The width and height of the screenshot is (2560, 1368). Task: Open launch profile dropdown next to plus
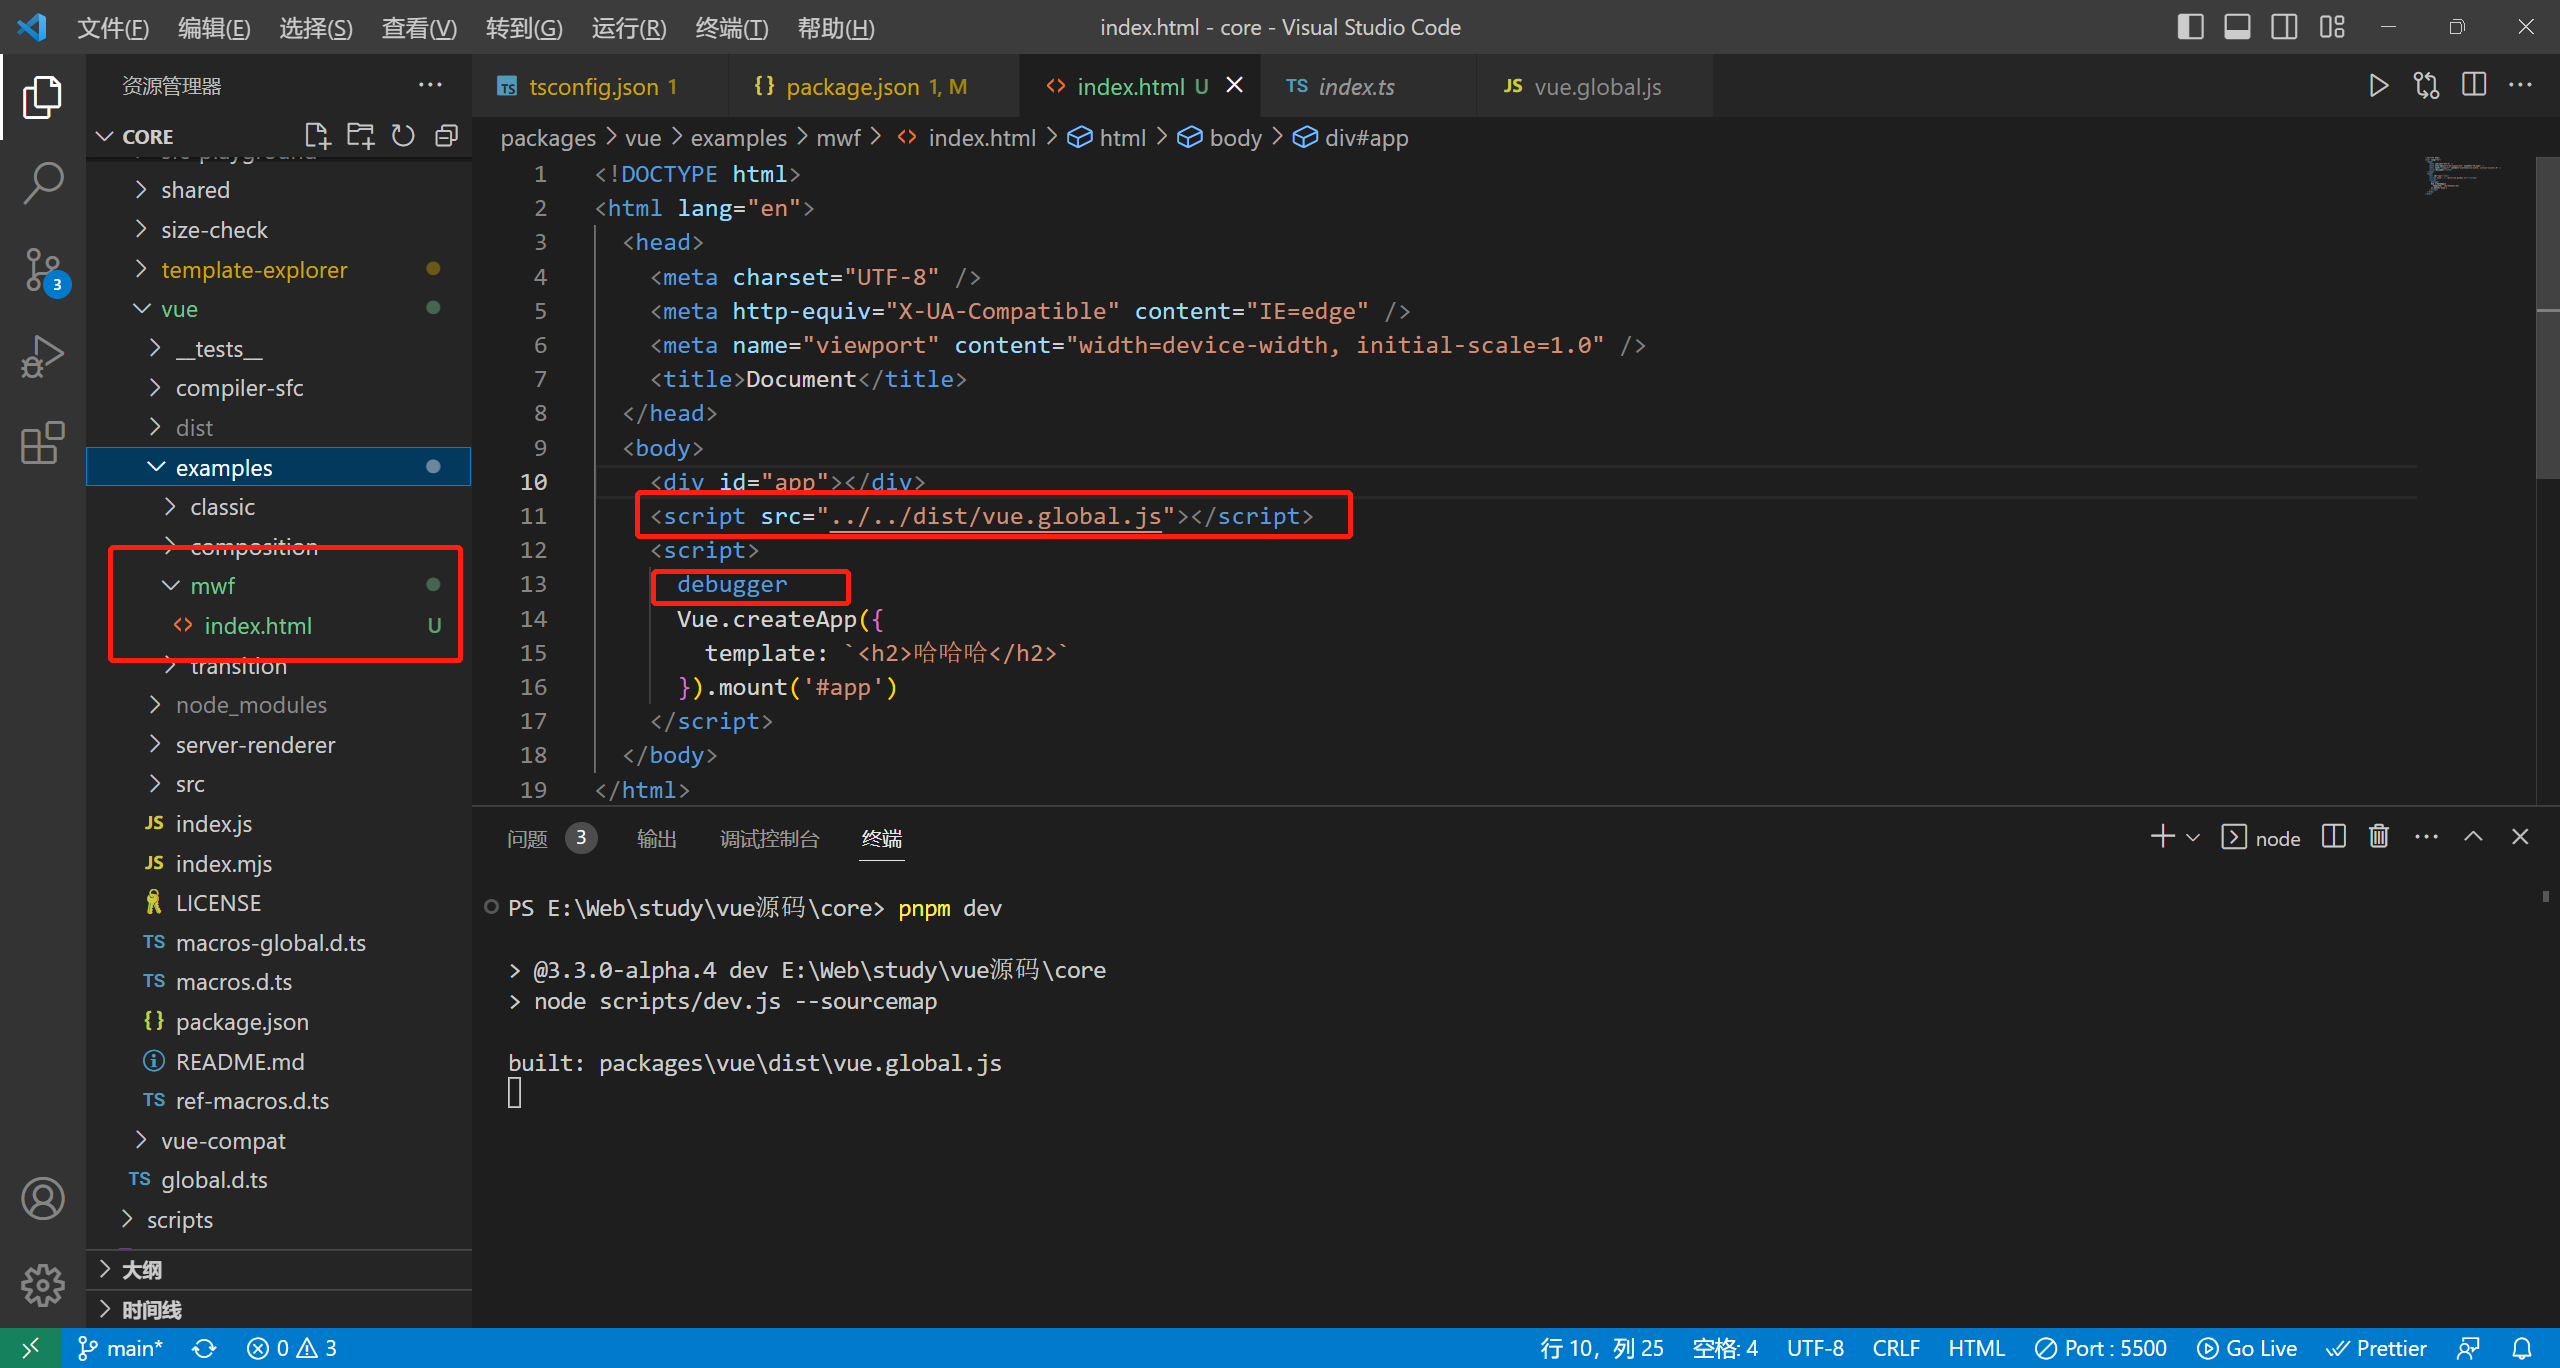(x=2193, y=837)
